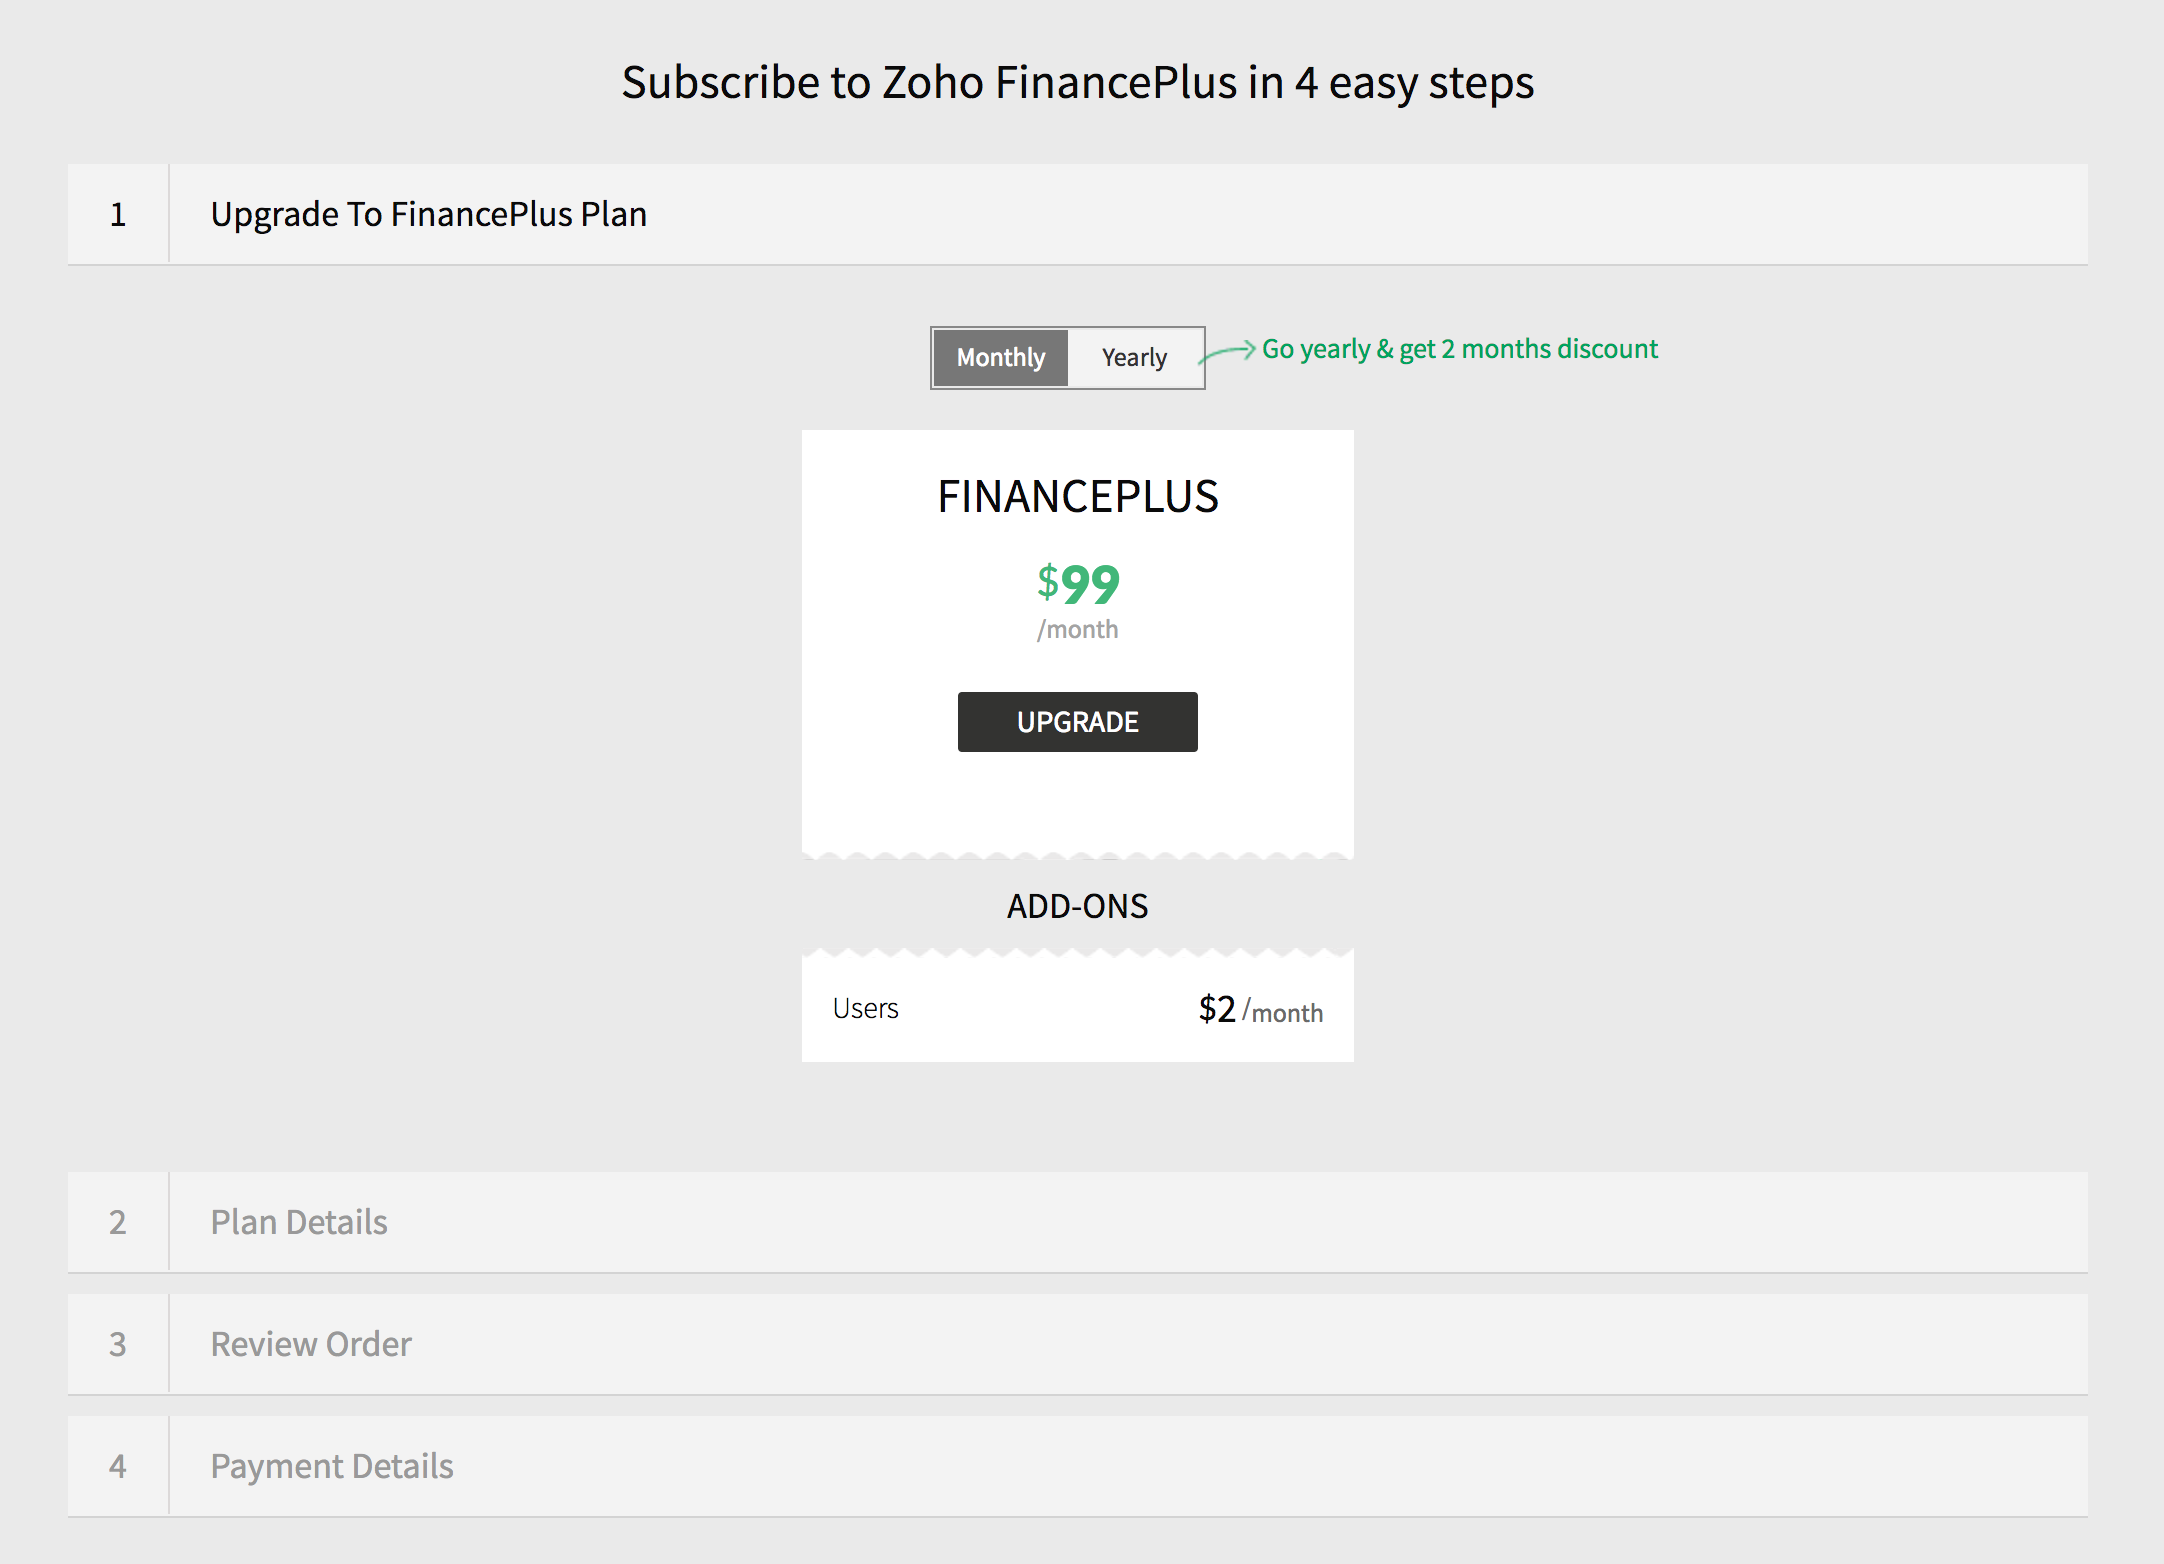The height and width of the screenshot is (1564, 2164).
Task: Open the Payment Details step
Action: 332,1466
